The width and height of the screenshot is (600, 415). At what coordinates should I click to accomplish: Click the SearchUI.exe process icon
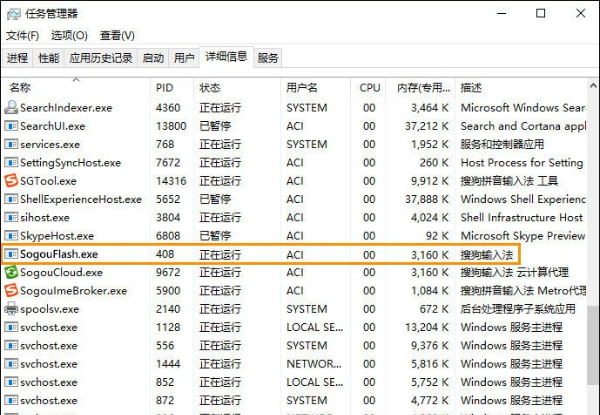coord(11,126)
